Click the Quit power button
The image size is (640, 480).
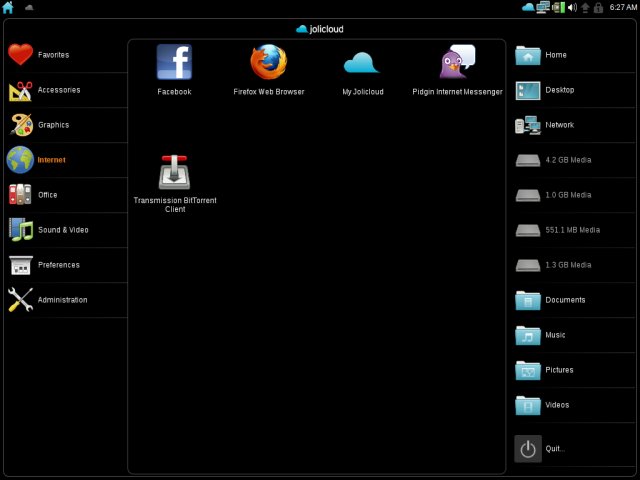(528, 449)
